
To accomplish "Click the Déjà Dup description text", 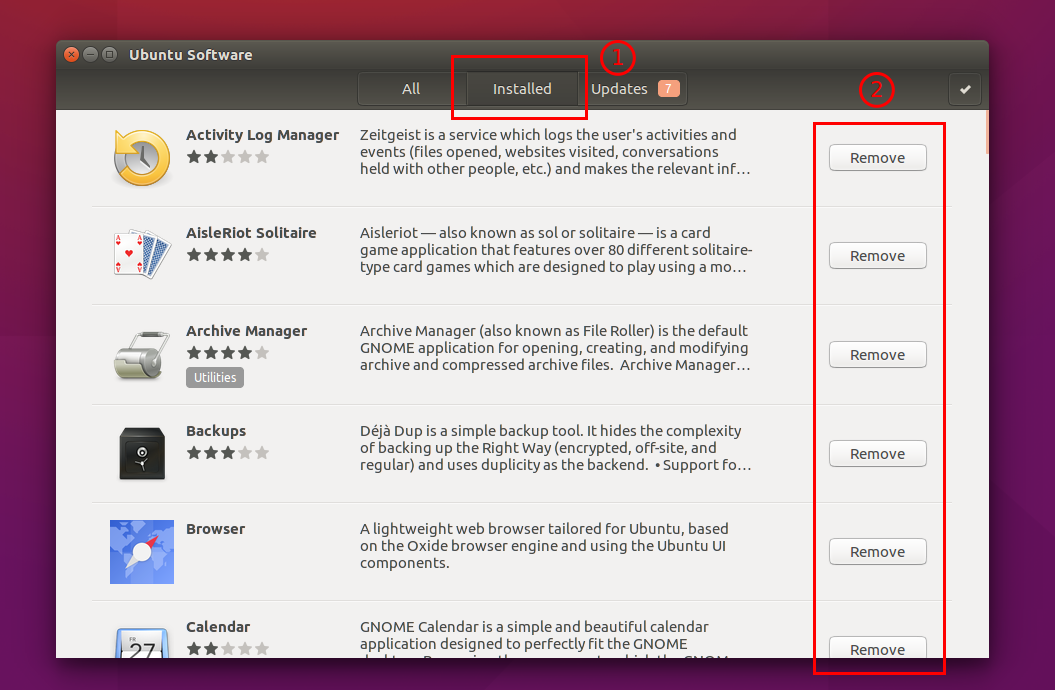I will tap(555, 448).
